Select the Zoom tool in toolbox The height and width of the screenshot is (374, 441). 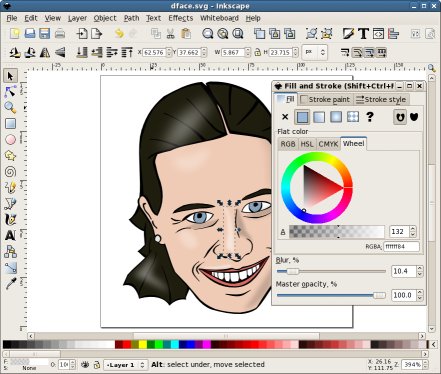(10, 107)
